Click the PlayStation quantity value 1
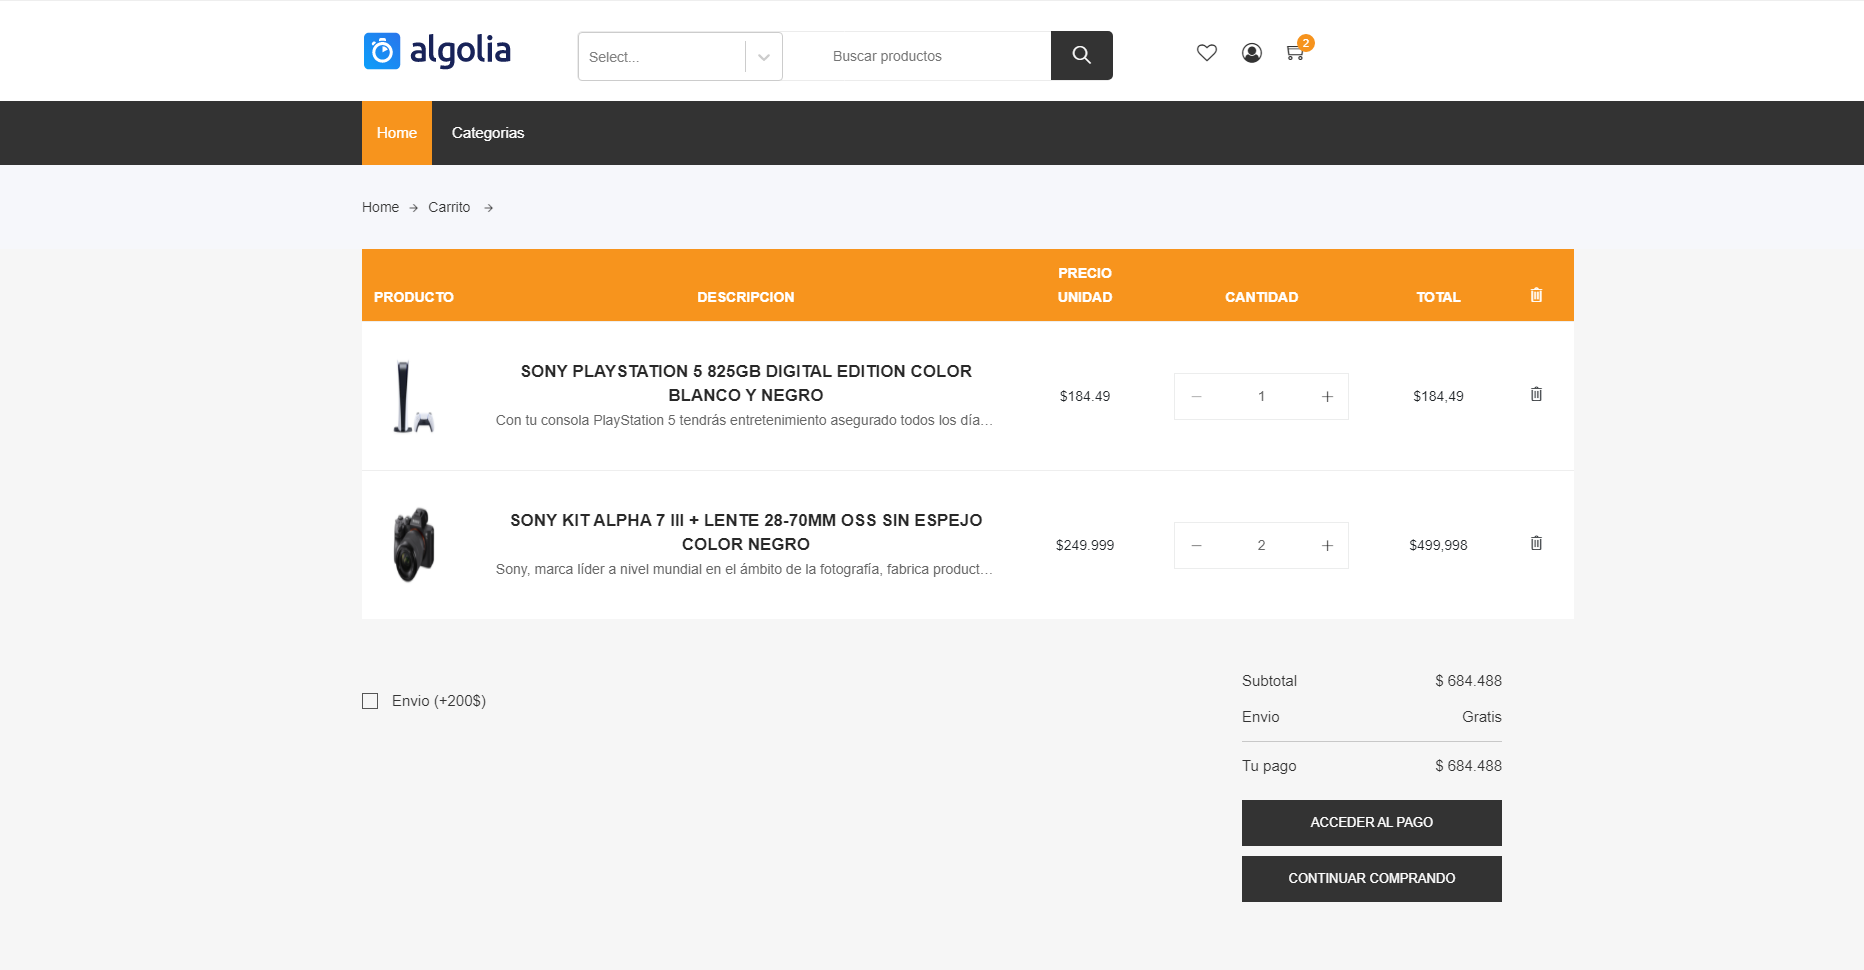The width and height of the screenshot is (1864, 970). click(1262, 397)
